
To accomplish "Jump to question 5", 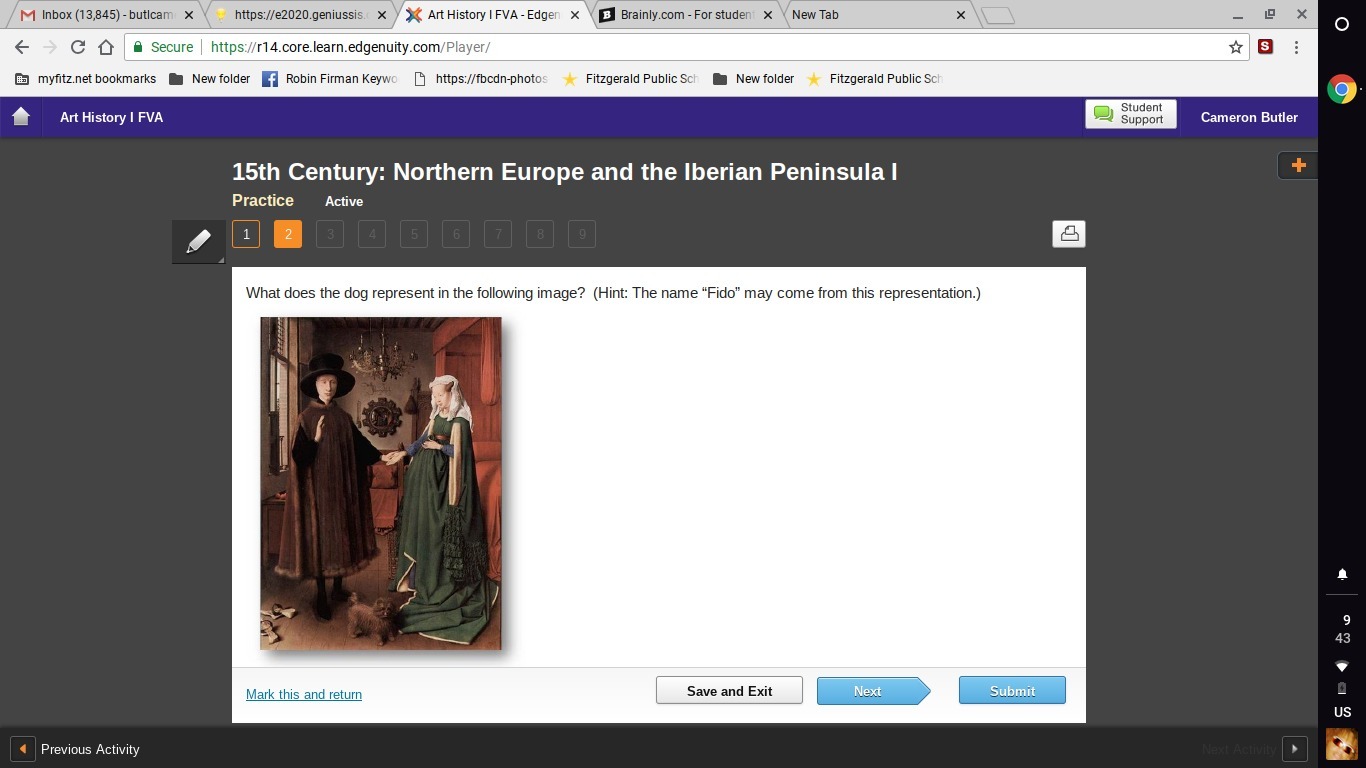I will pos(414,234).
